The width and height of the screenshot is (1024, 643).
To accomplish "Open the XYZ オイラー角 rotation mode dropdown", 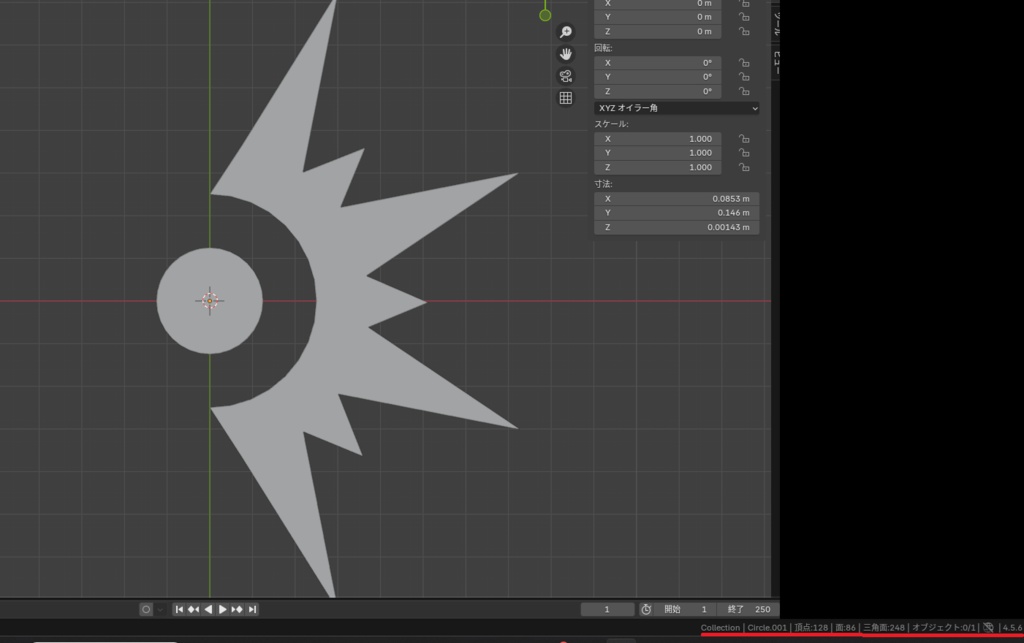I will coord(677,108).
